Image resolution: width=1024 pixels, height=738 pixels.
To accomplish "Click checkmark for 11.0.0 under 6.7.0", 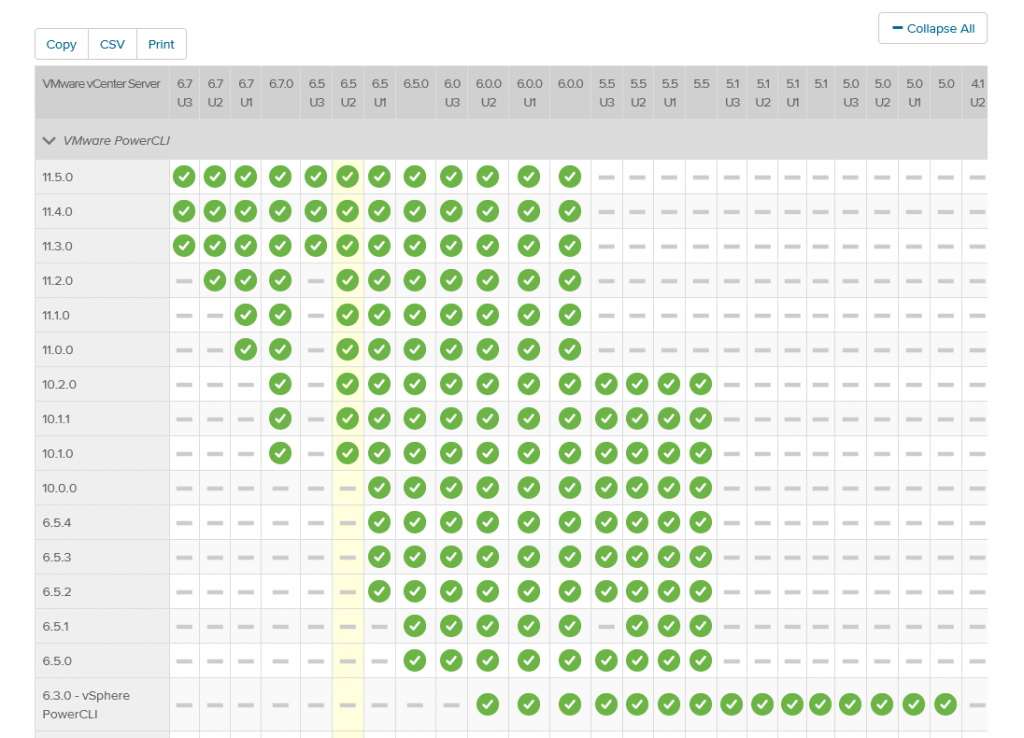I will click(x=280, y=349).
